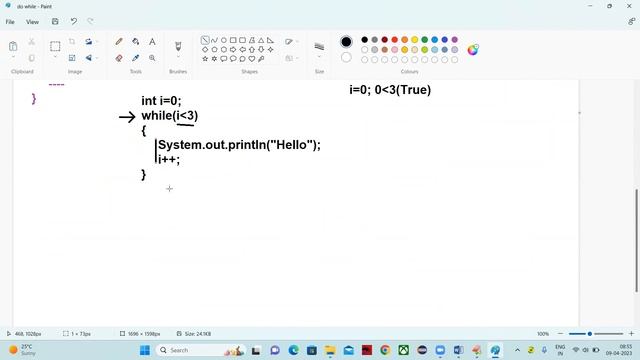Choose the Triangle shape

261,40
